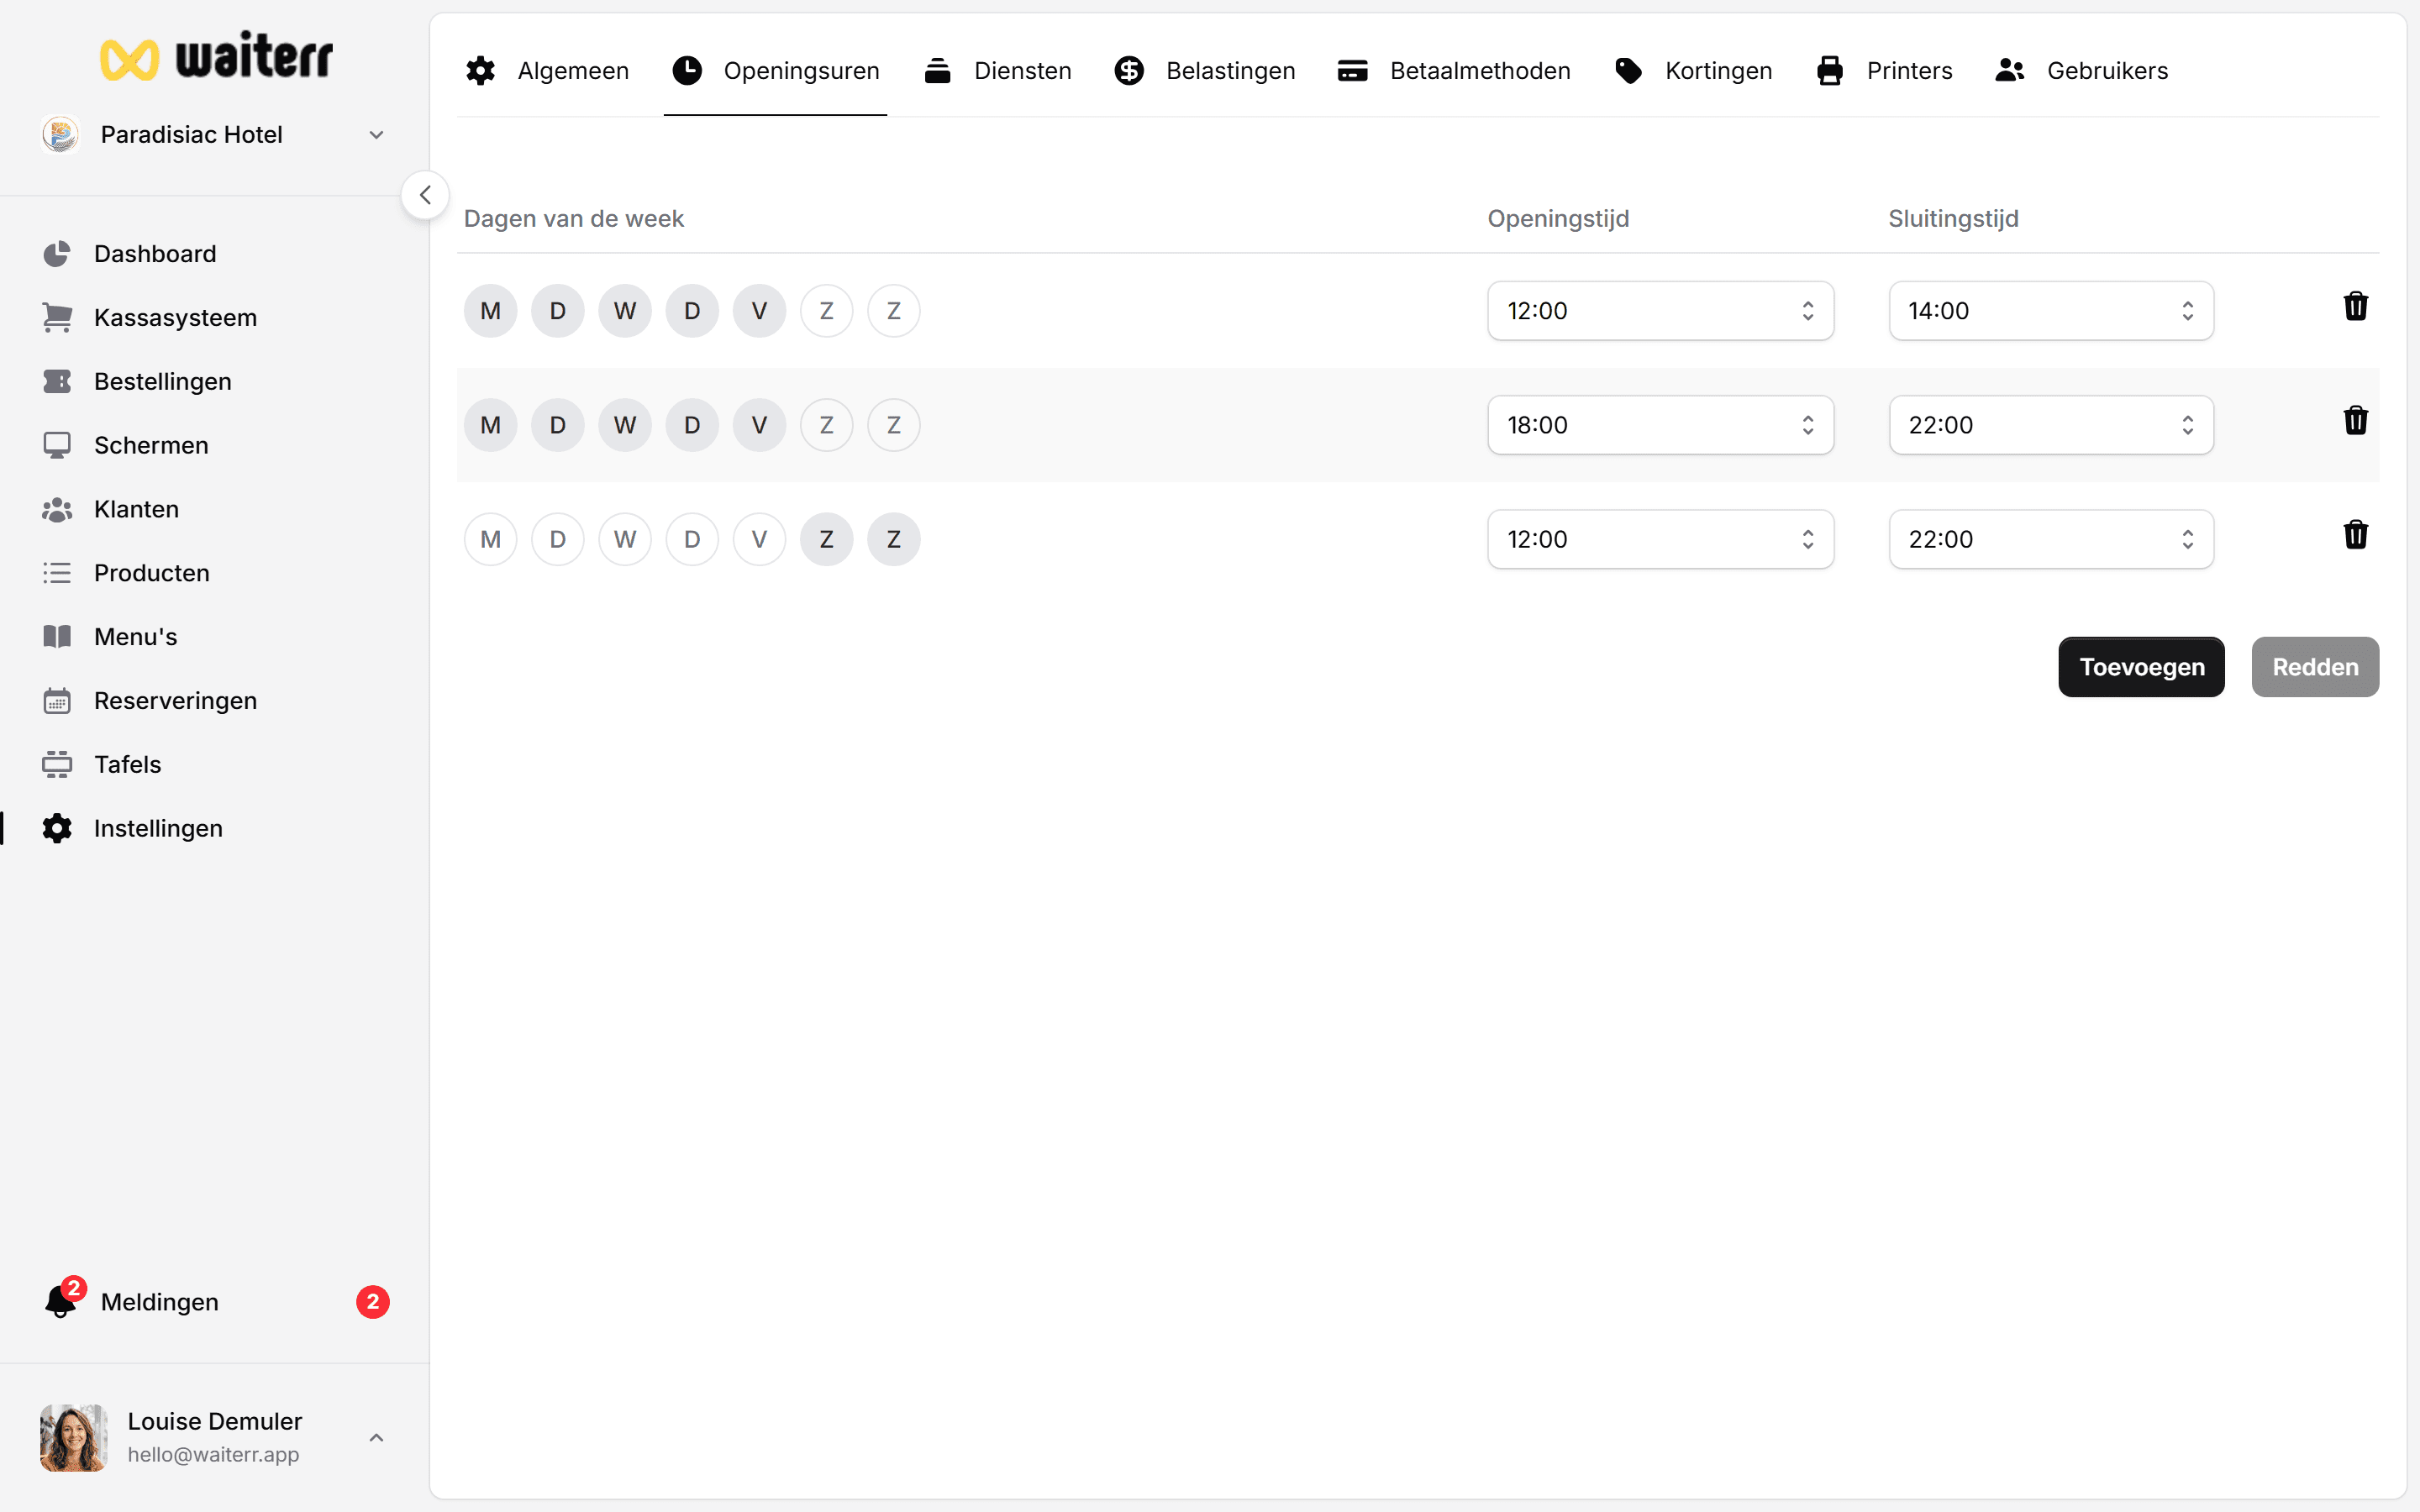Viewport: 2420px width, 1512px height.
Task: Click the Kassasysteem cart icon
Action: [57, 318]
